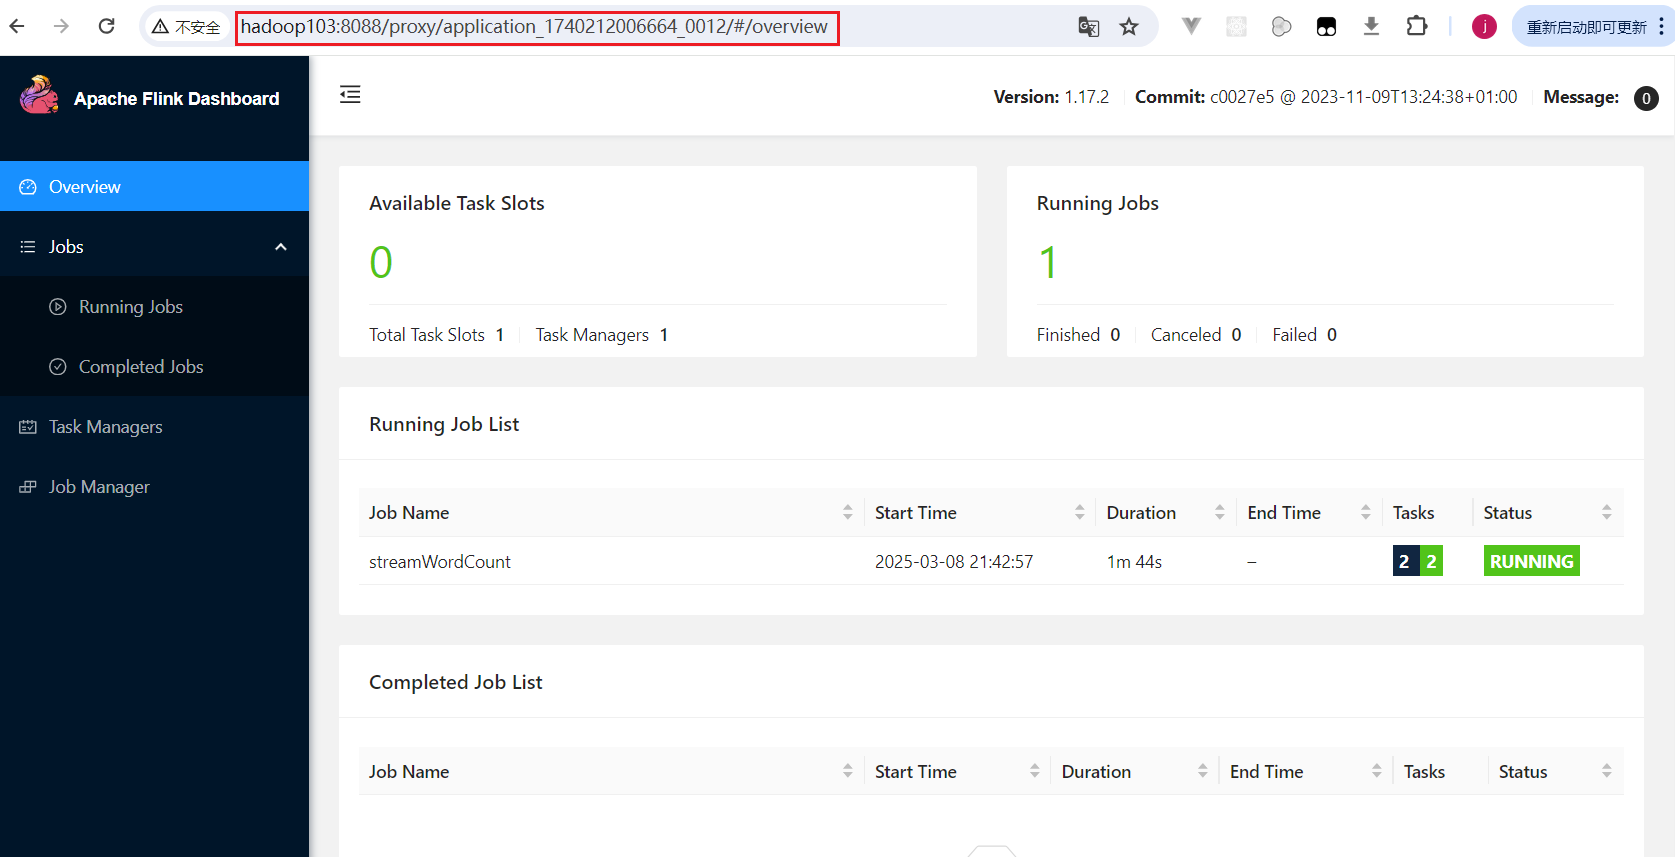Viewport: 1675px width, 857px height.
Task: Click the green RUNNING status badge
Action: (x=1530, y=562)
